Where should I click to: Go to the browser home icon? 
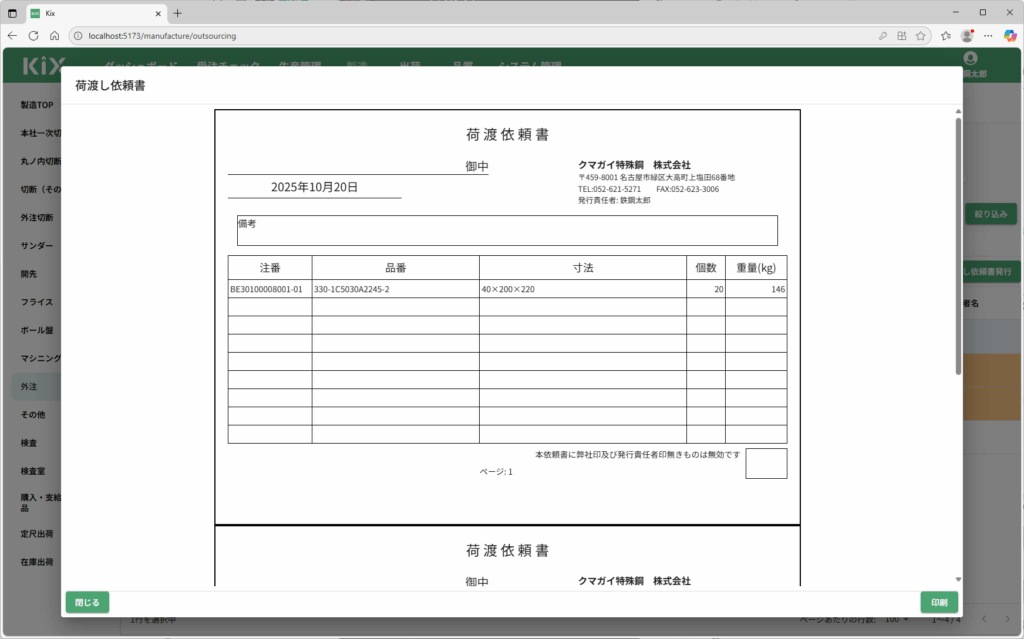pos(54,35)
